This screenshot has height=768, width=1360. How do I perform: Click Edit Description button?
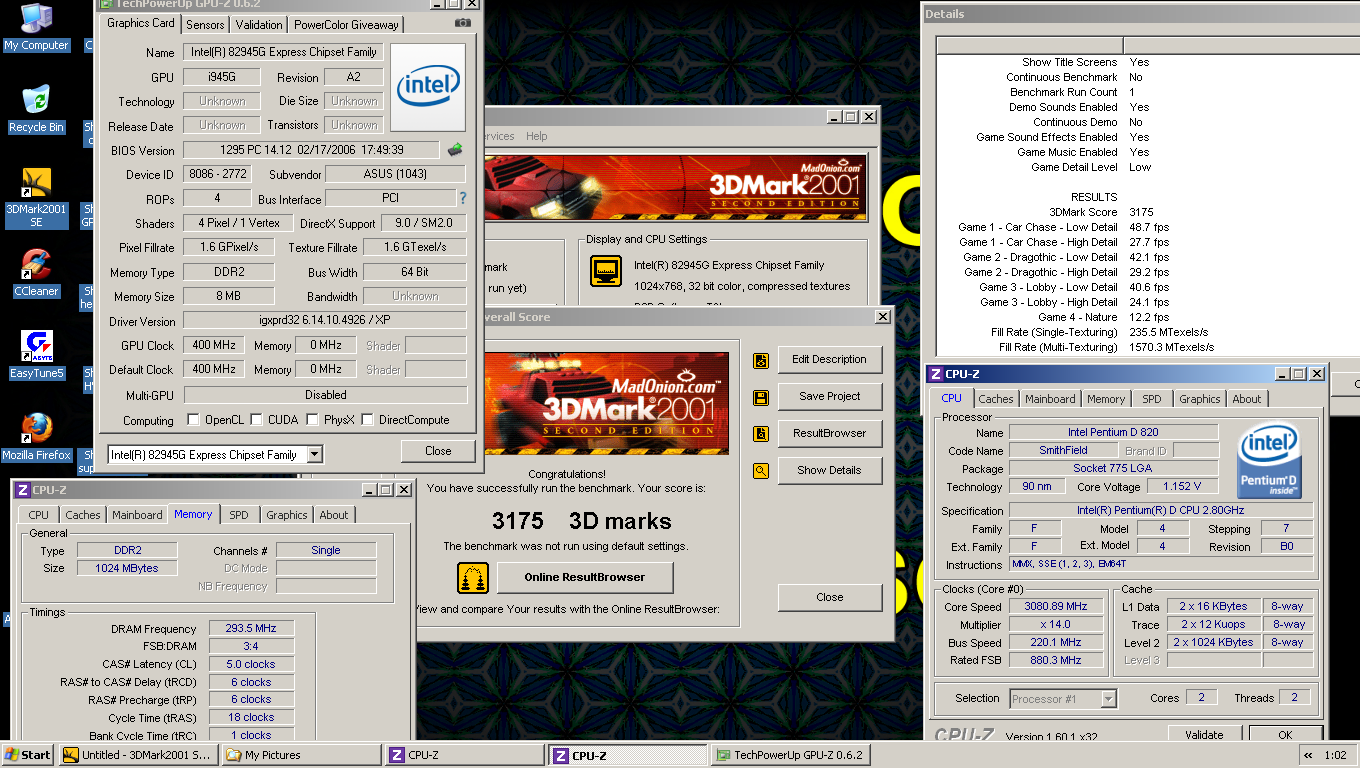(x=829, y=360)
